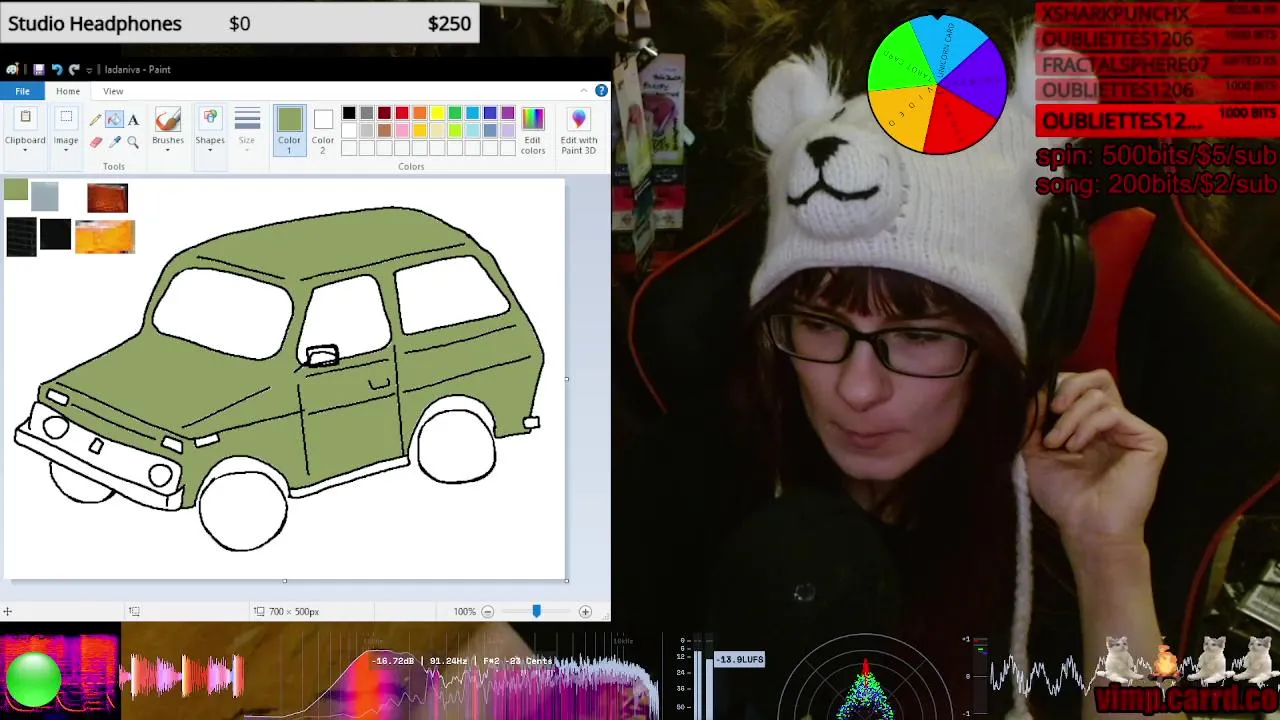Pick the gray palette swatch
The width and height of the screenshot is (1280, 720).
tap(367, 113)
